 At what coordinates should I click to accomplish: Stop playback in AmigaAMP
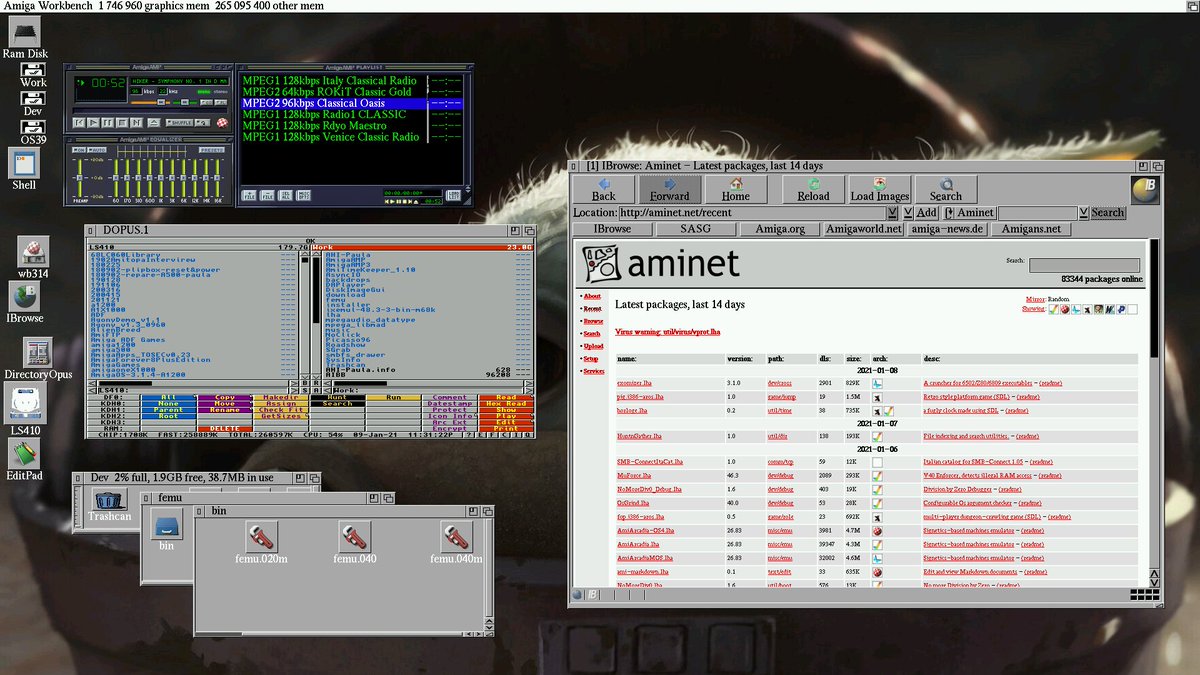click(x=122, y=123)
